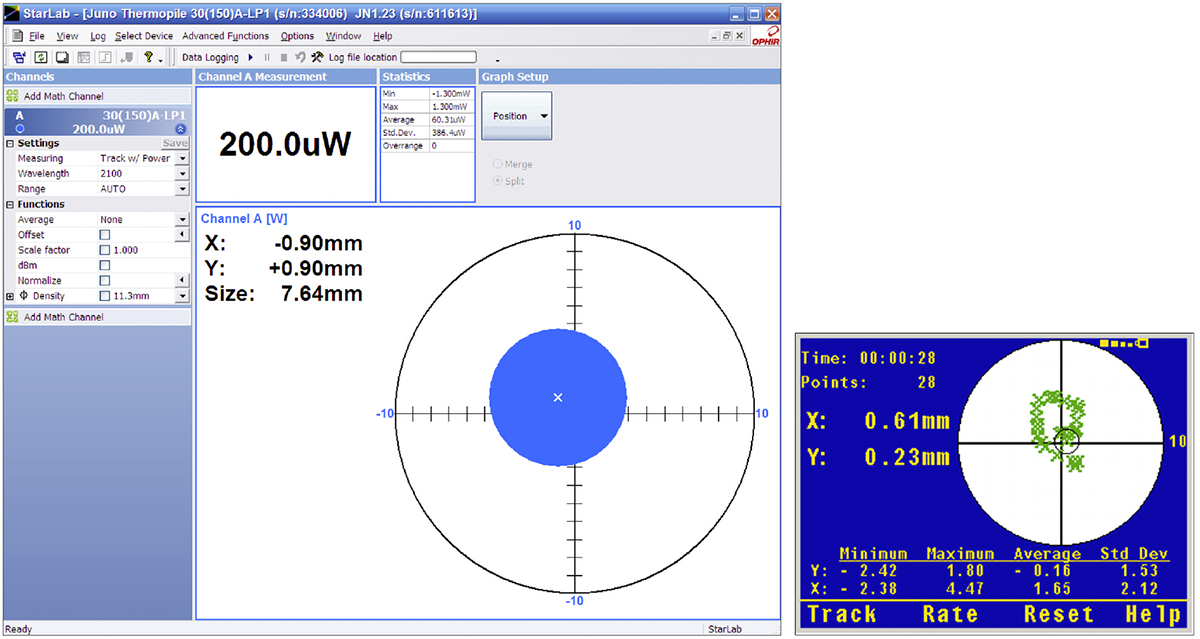The image size is (1200, 639).
Task: Click Track on the meter display
Action: click(842, 614)
